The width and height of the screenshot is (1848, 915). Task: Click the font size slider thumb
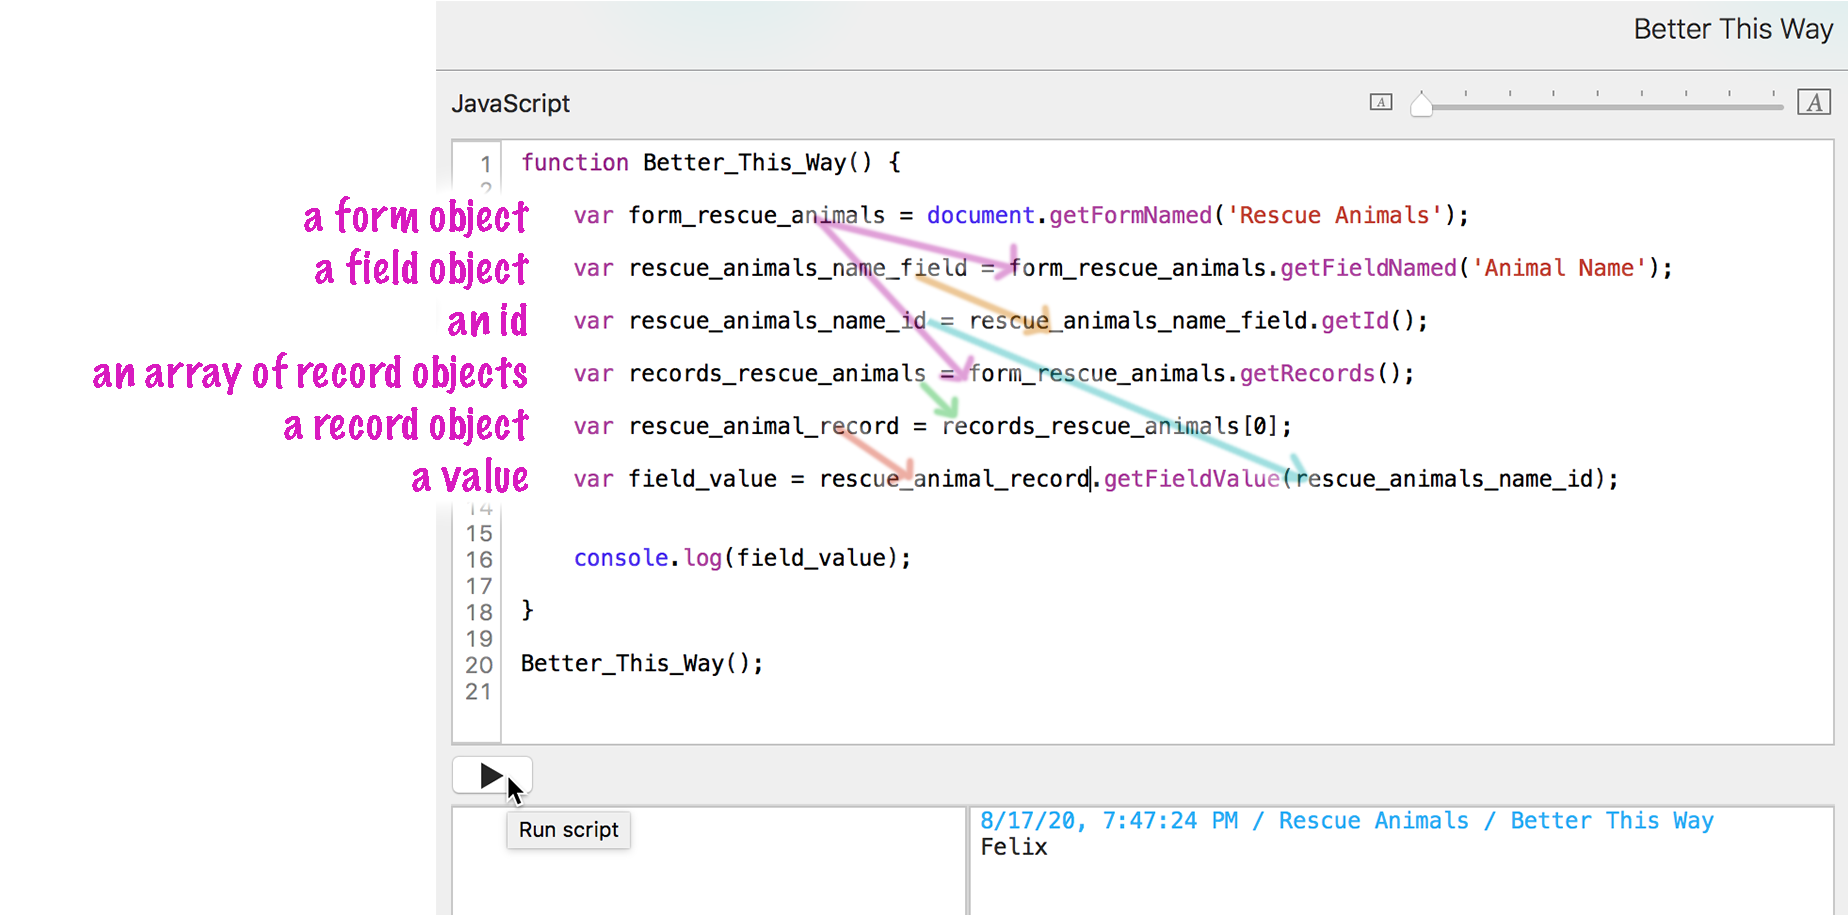coord(1421,104)
